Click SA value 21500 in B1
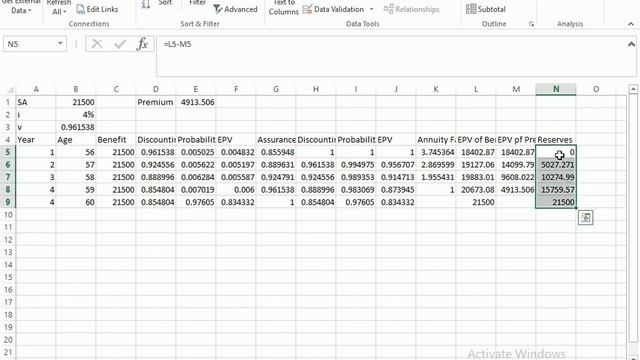Screen dimensions: 640x360 coord(76,102)
